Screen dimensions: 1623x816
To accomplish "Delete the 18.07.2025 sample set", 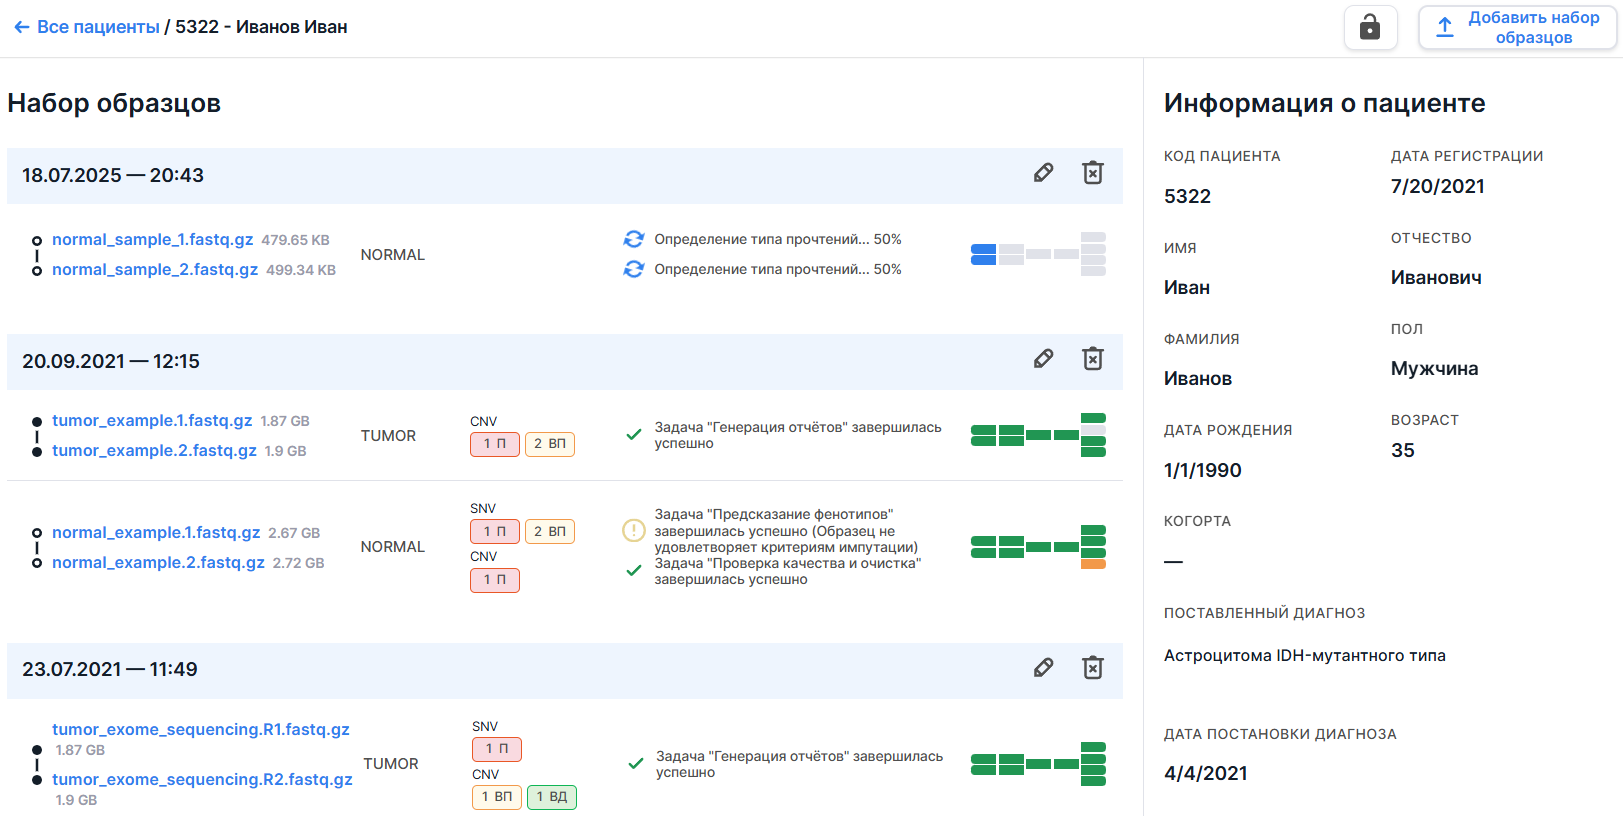I will point(1093,173).
